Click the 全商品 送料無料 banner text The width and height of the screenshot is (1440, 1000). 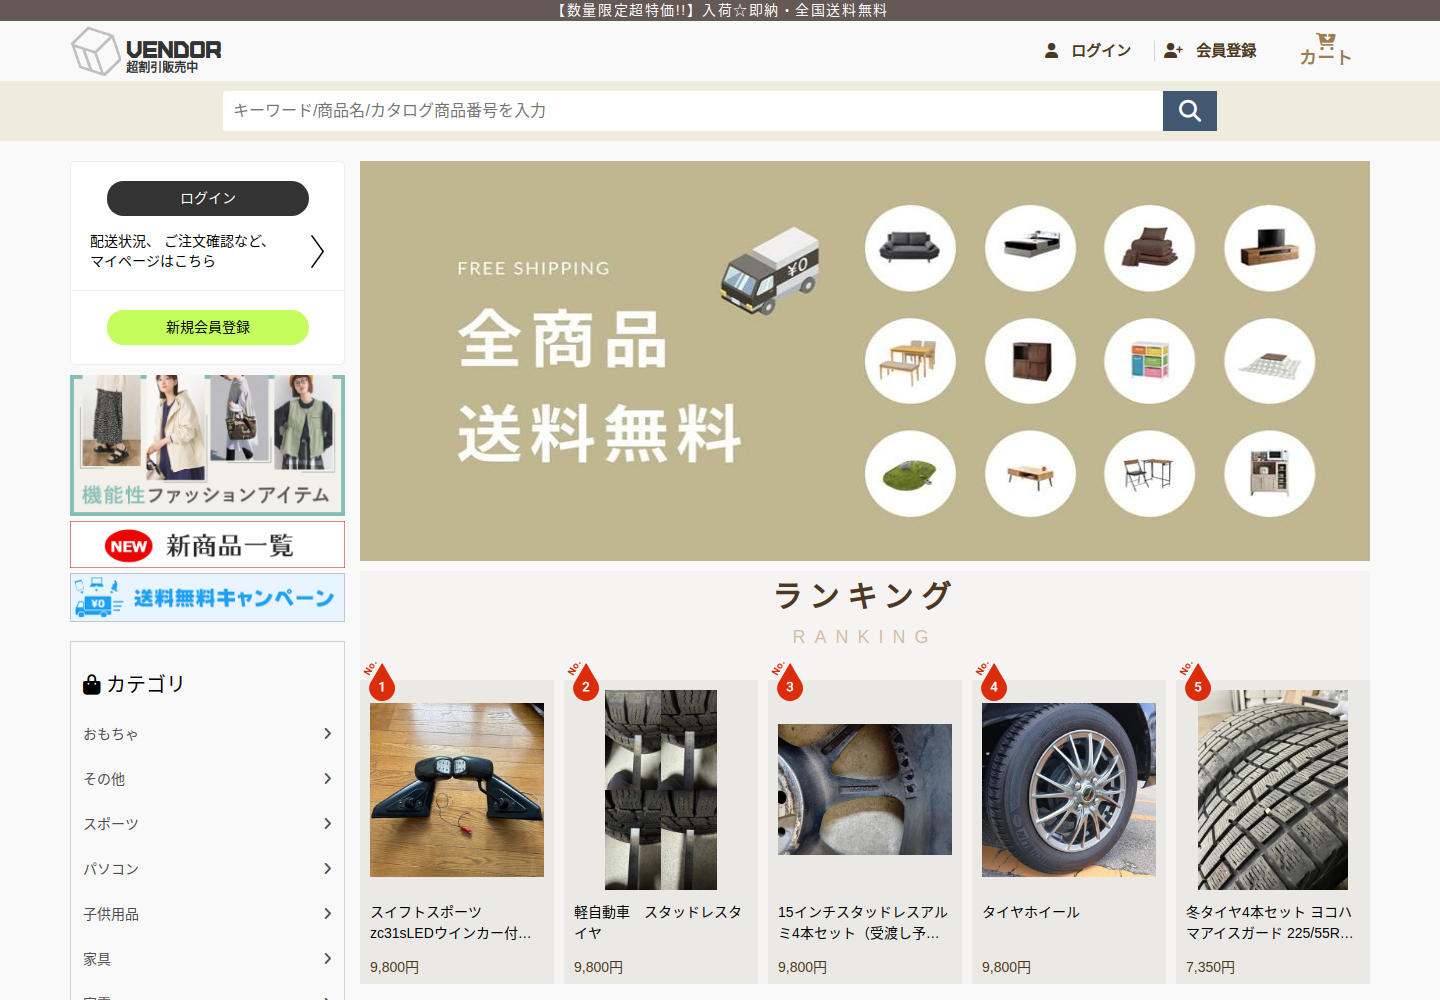click(x=600, y=386)
